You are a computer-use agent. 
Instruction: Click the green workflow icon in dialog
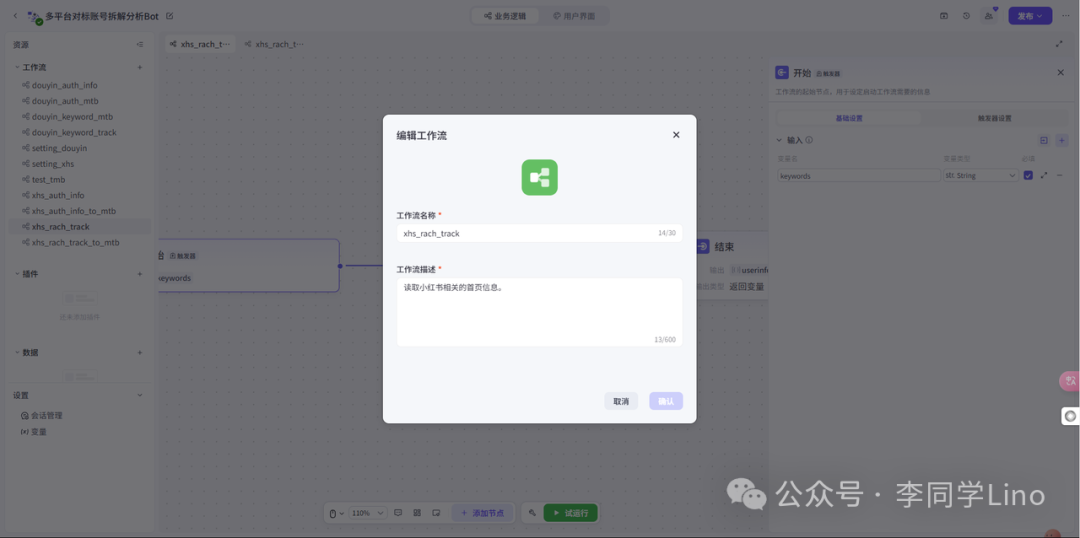[539, 177]
